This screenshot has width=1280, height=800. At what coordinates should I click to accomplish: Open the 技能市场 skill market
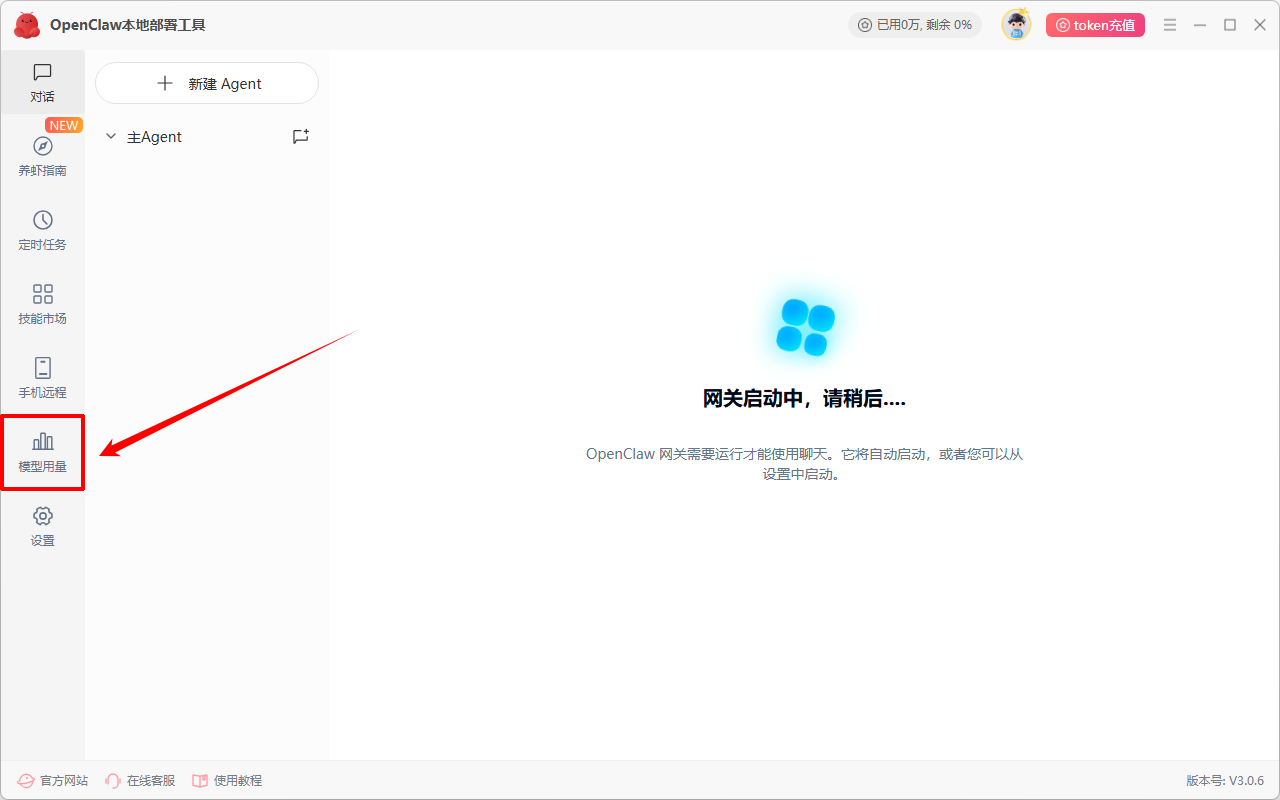pyautogui.click(x=42, y=304)
